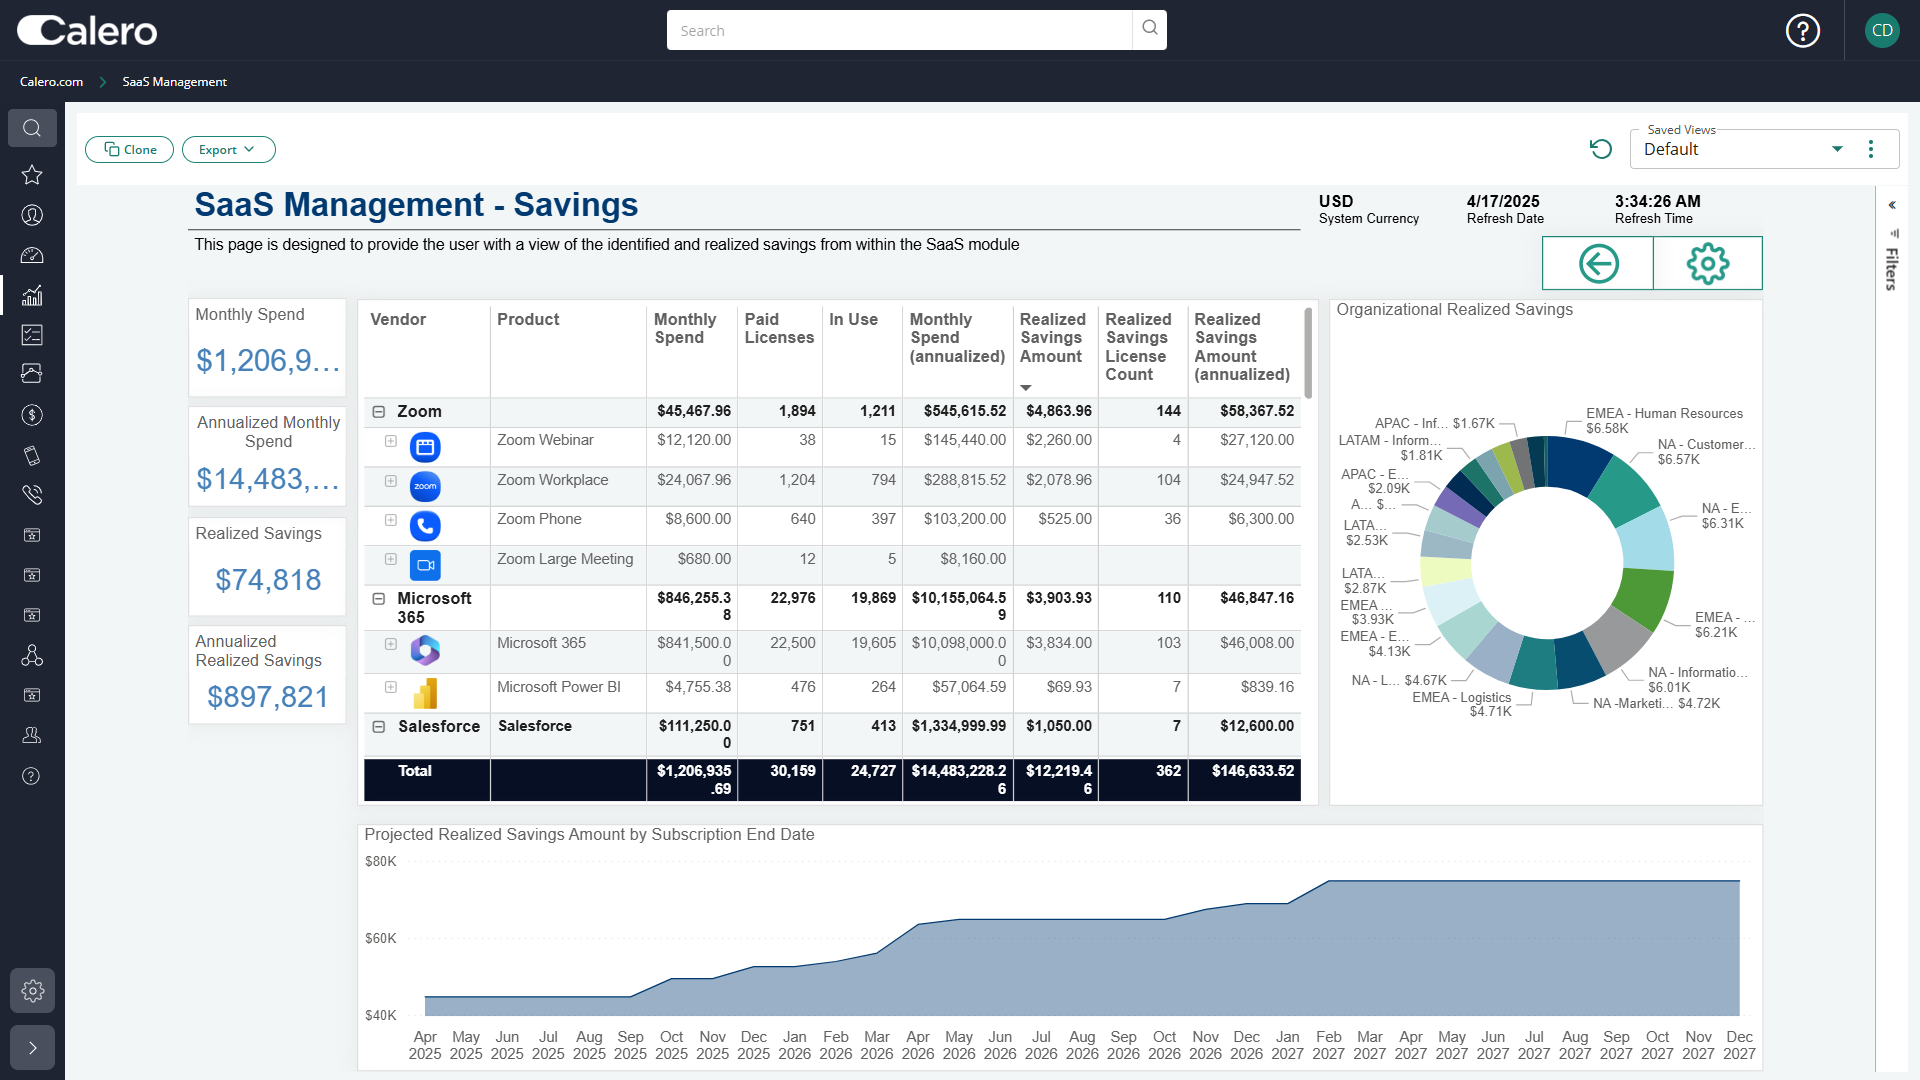The width and height of the screenshot is (1920, 1080).
Task: Collapse the Zoom vendor group in the table
Action: coord(378,411)
